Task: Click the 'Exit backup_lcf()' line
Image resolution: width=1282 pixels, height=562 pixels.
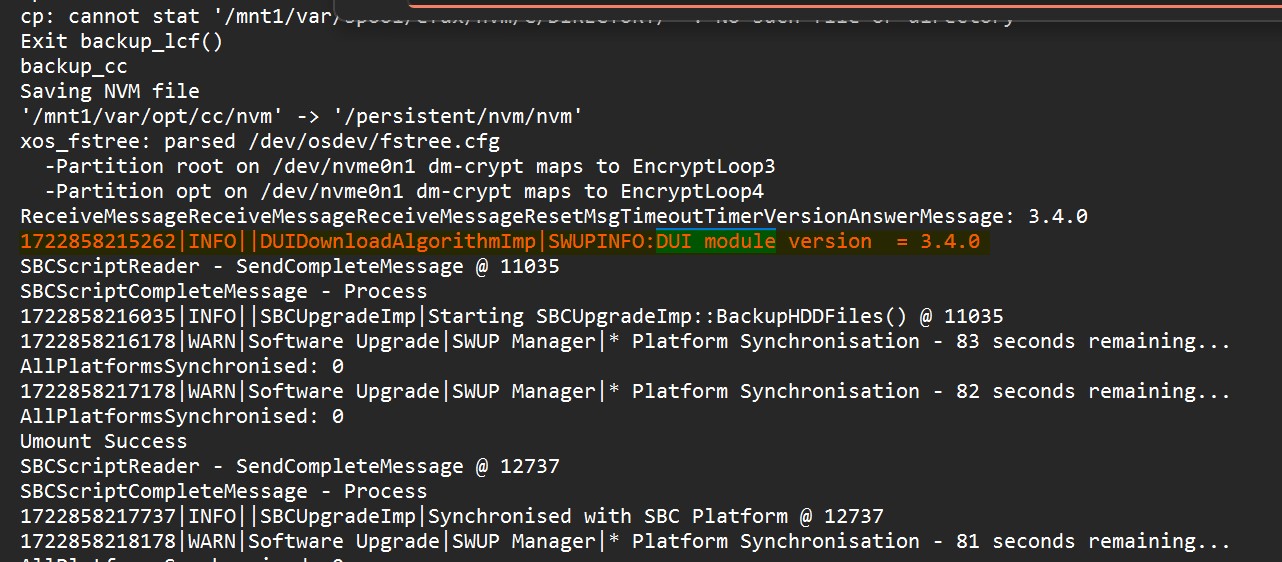Action: 122,41
